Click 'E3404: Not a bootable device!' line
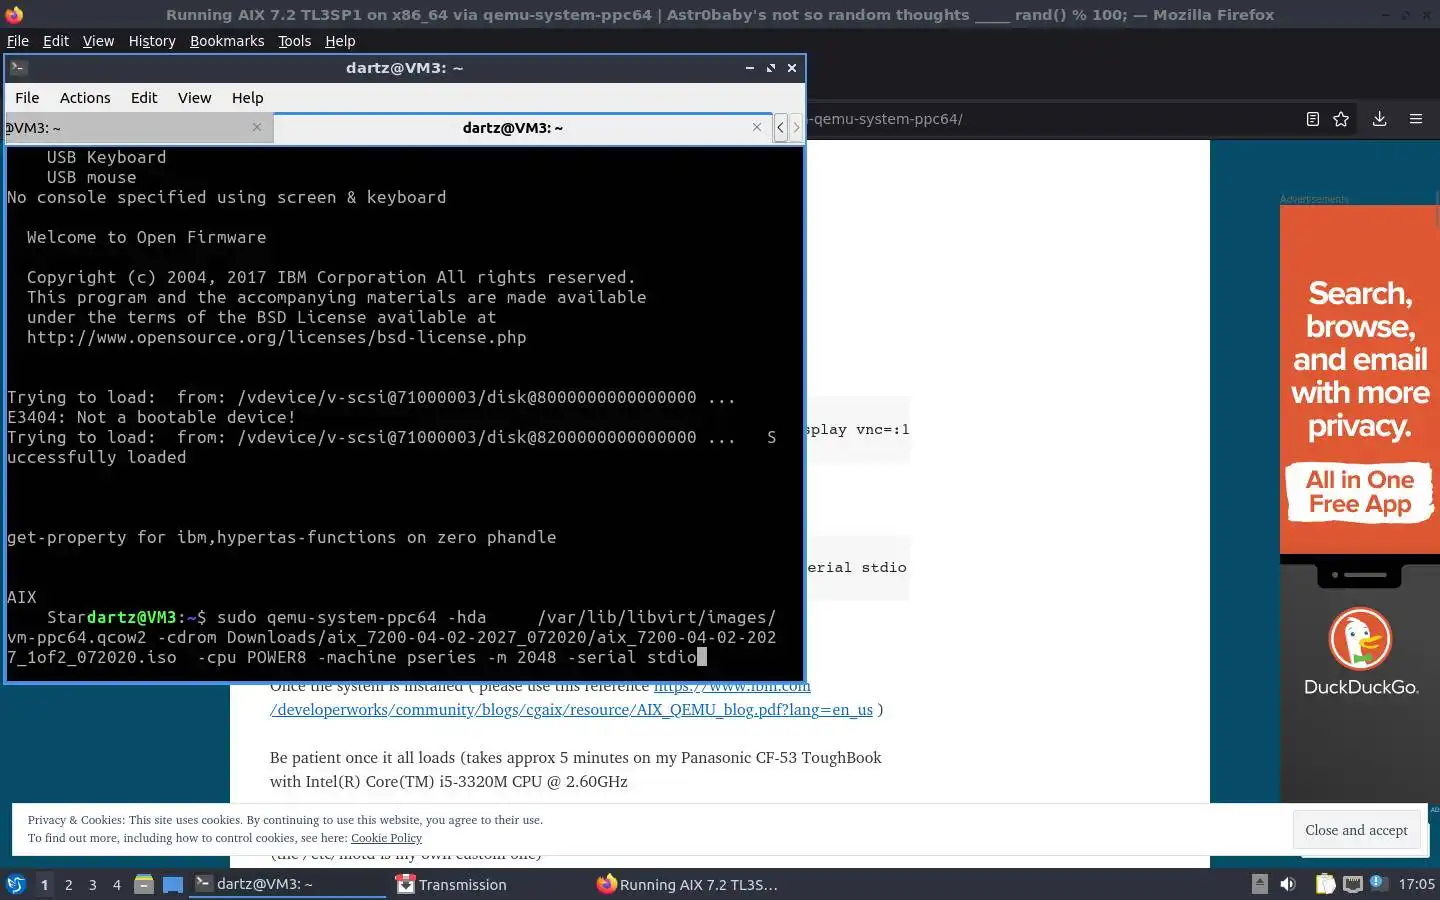Viewport: 1440px width, 900px height. tap(151, 417)
